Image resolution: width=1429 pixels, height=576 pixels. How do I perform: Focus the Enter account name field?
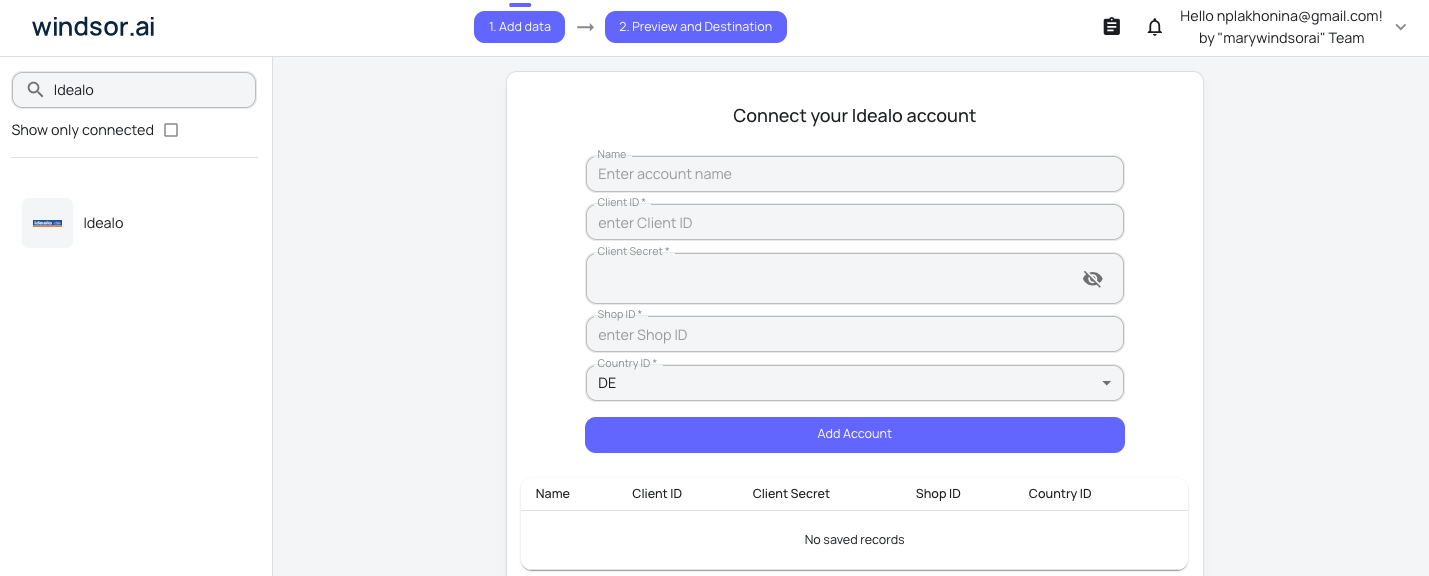(x=854, y=173)
